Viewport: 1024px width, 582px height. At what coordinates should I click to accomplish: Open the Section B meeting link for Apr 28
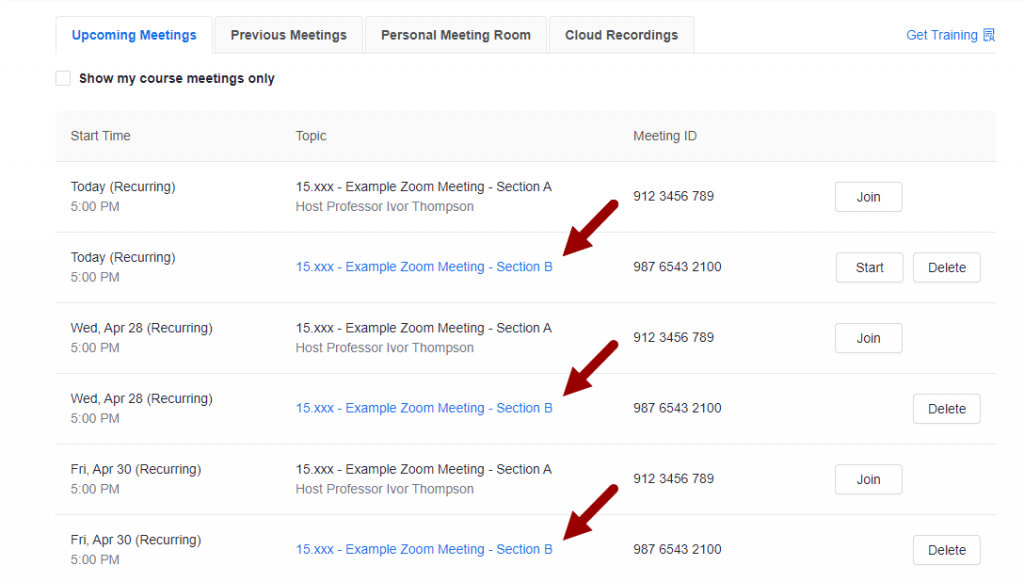(424, 408)
